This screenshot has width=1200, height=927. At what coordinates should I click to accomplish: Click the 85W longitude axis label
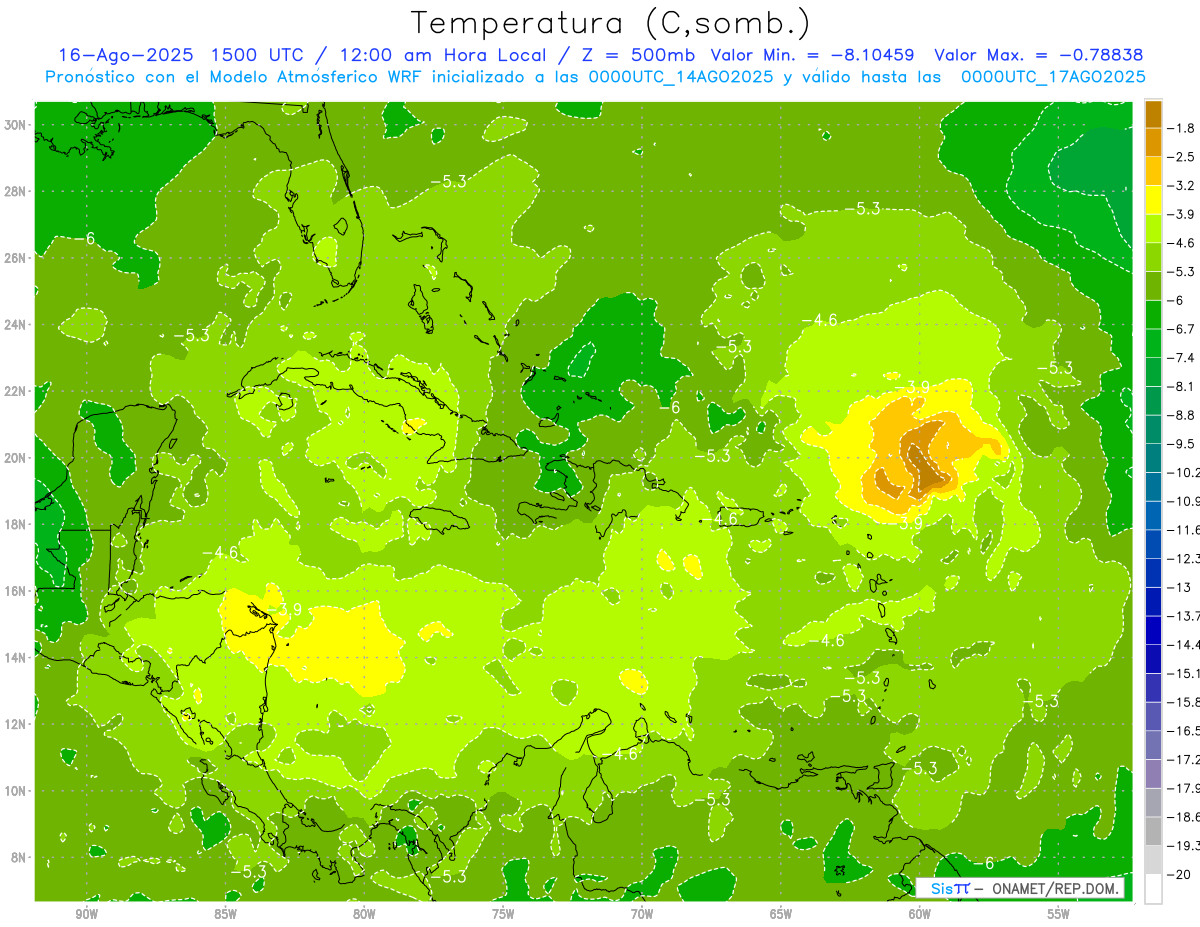coord(225,914)
